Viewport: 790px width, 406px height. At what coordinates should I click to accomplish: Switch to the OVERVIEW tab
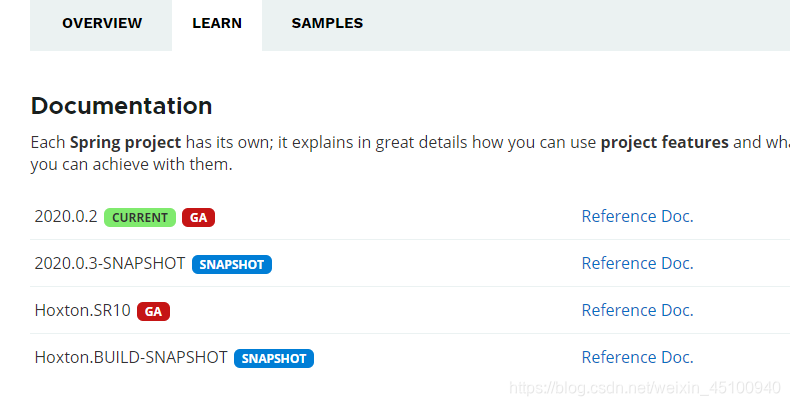click(102, 23)
